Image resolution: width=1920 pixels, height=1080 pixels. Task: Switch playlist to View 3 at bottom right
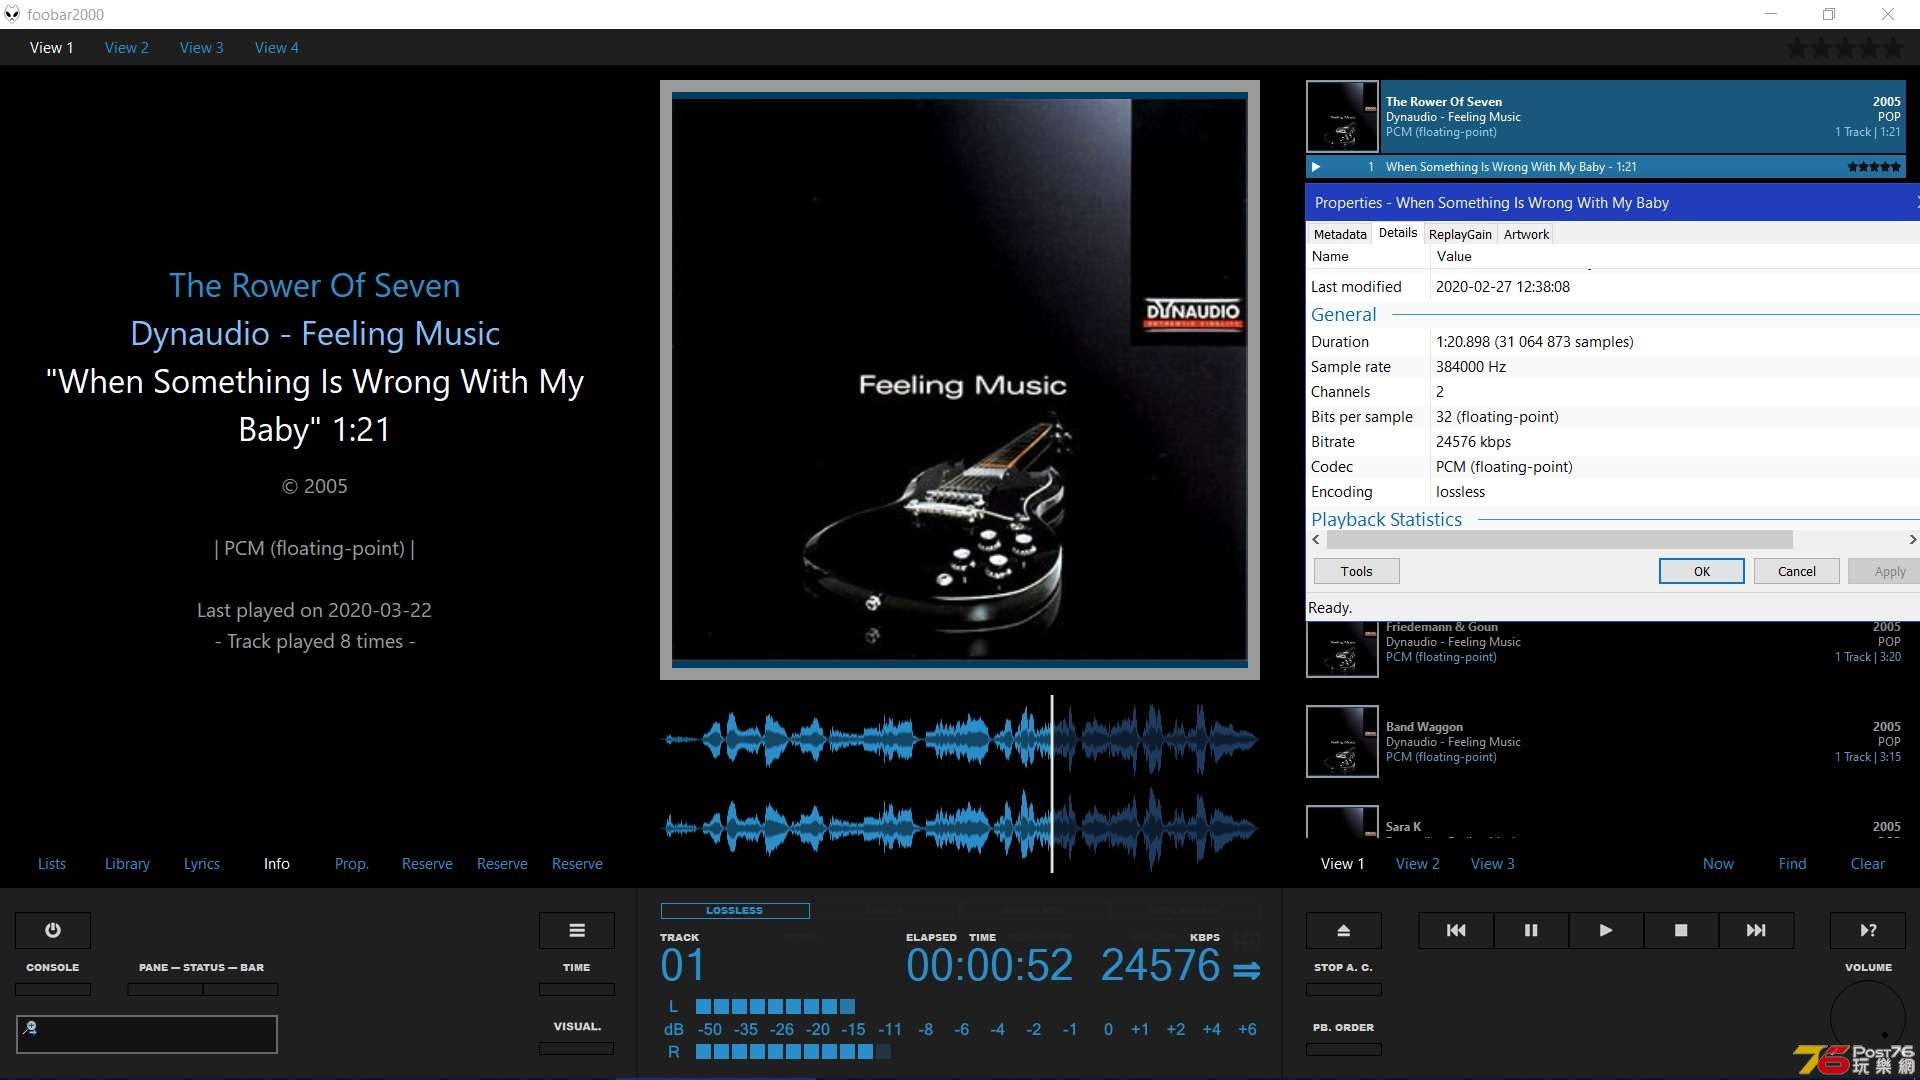[1492, 864]
